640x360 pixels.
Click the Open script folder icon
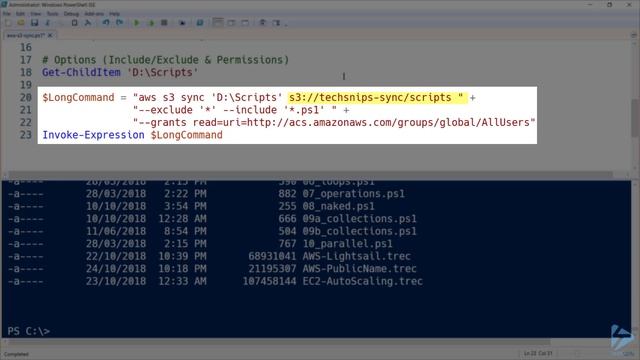(21, 23)
